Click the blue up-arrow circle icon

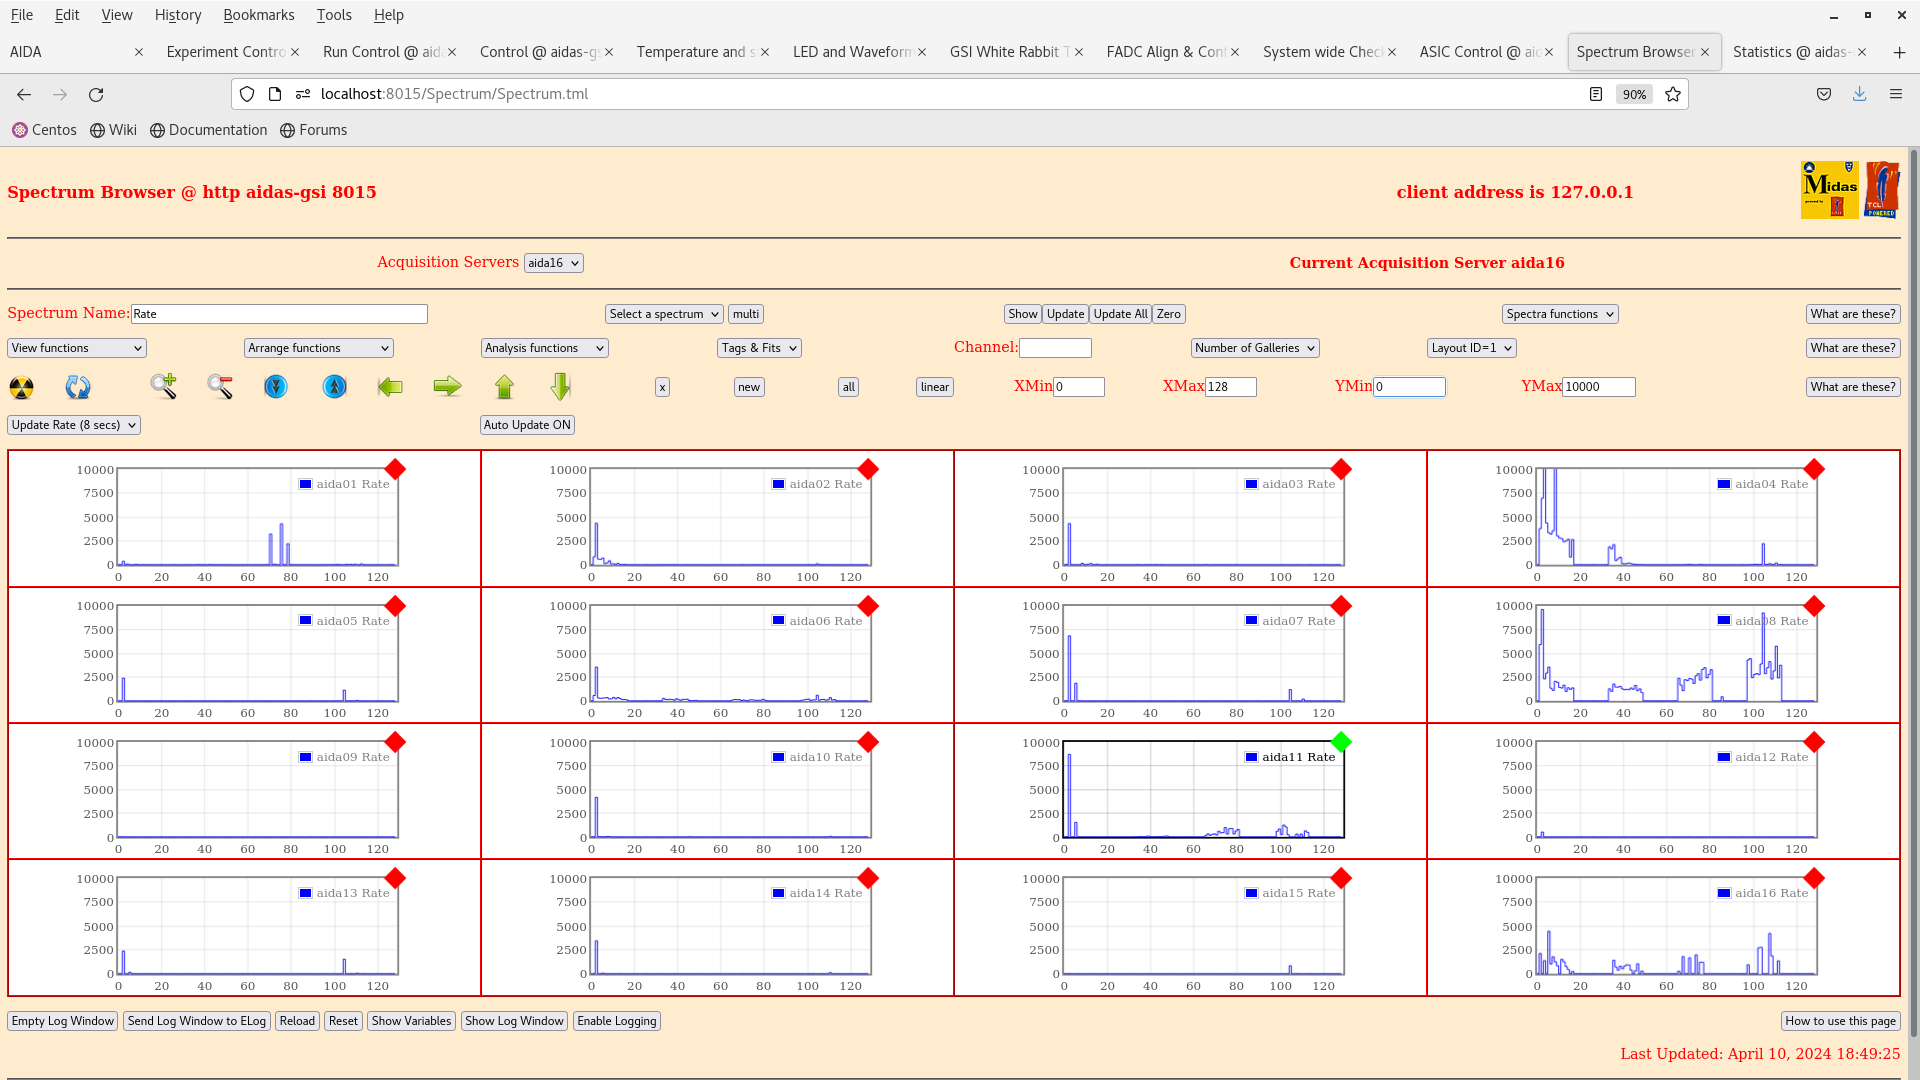click(334, 386)
